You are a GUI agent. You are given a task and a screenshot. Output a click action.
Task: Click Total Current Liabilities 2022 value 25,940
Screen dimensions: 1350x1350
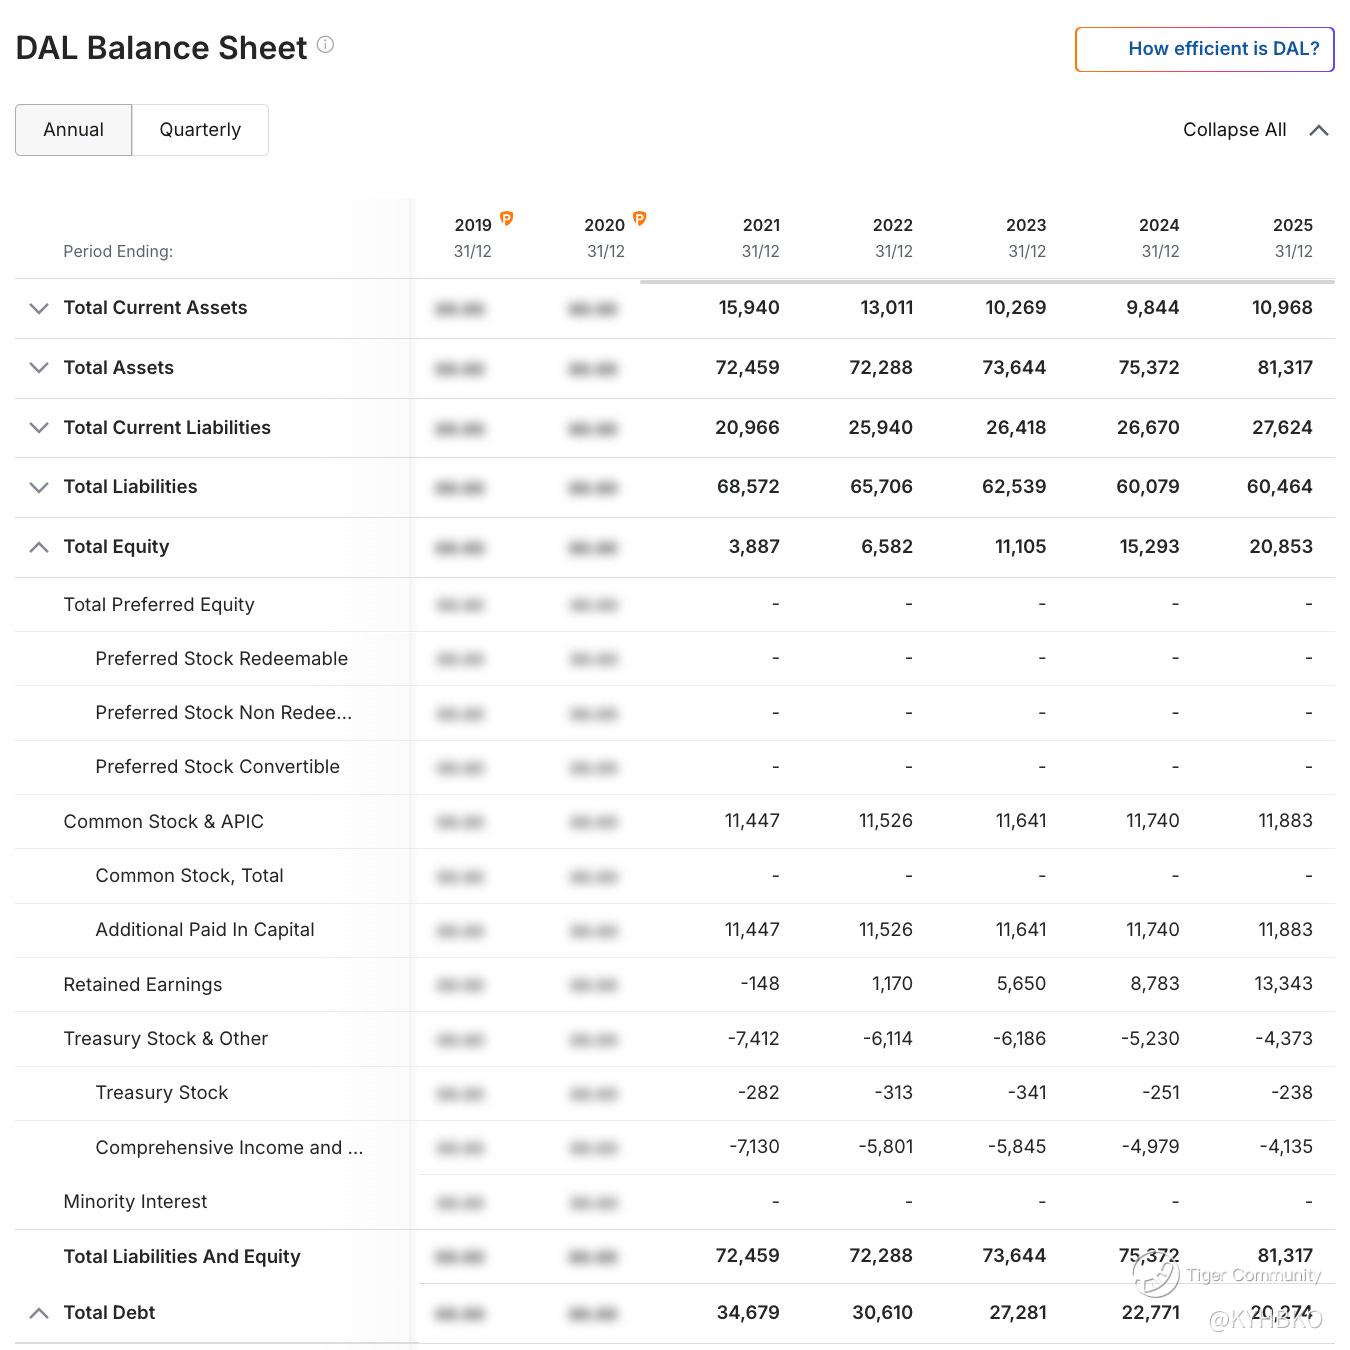click(881, 428)
